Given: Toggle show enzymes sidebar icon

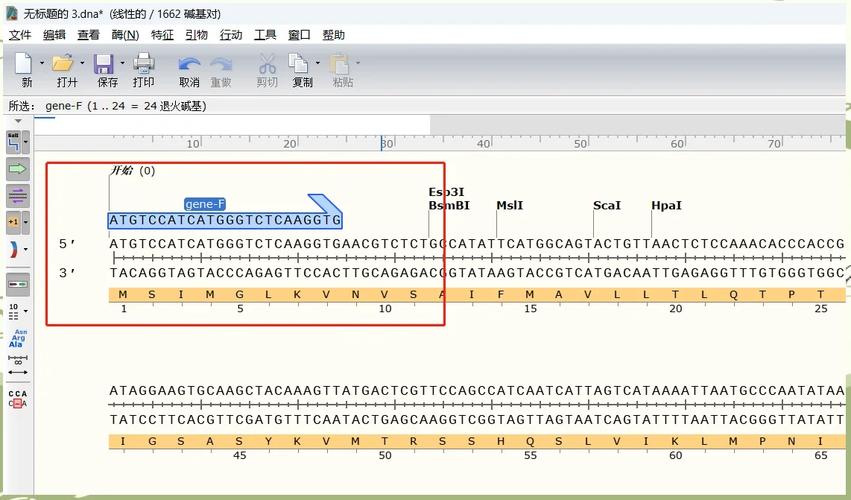Looking at the screenshot, I should (x=14, y=142).
